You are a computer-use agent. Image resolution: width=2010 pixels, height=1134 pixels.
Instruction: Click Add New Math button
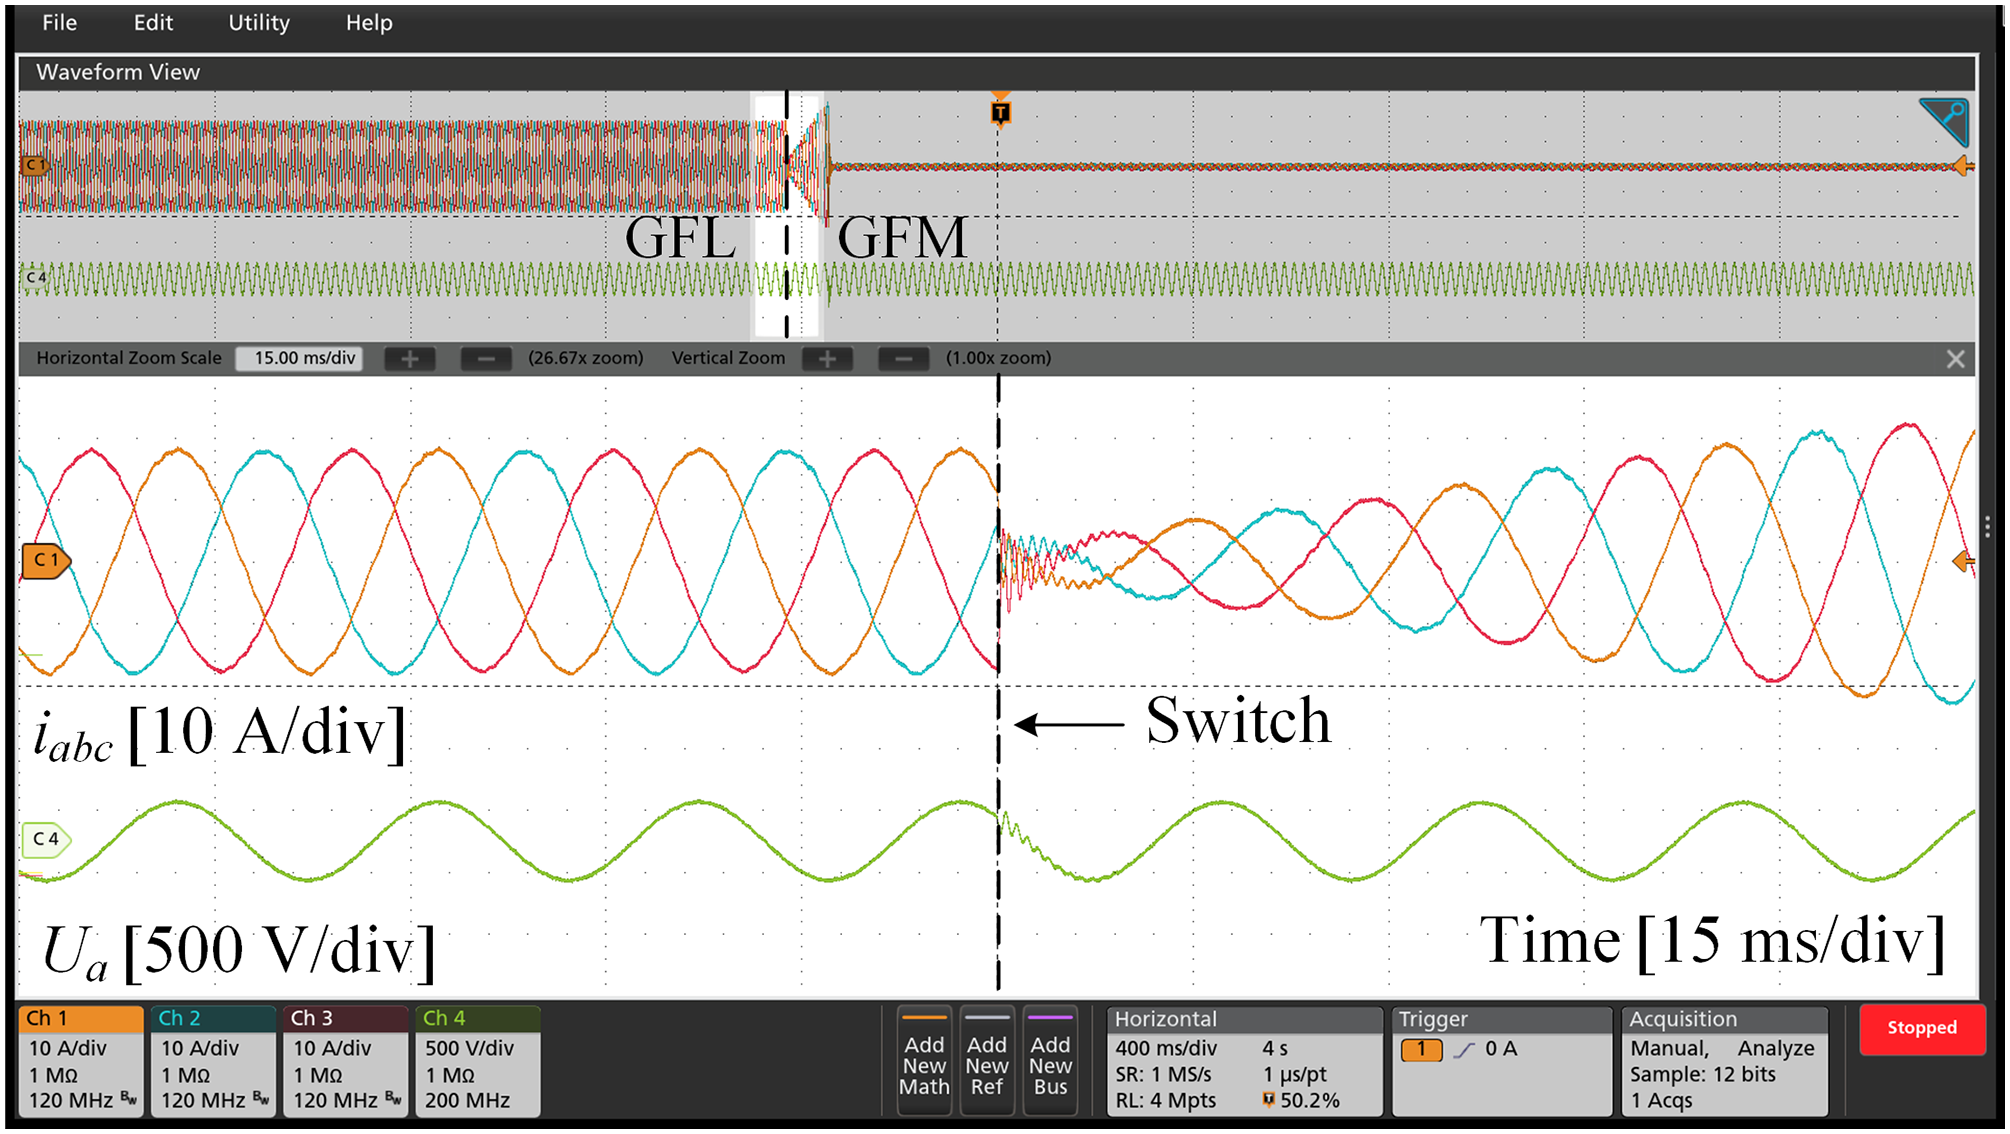click(924, 1061)
